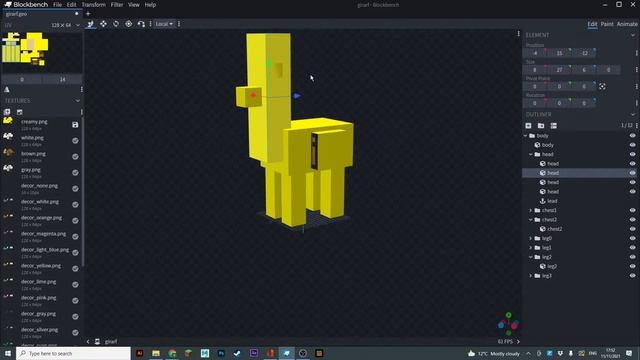
Task: Expand the leg1 group
Action: (531, 248)
